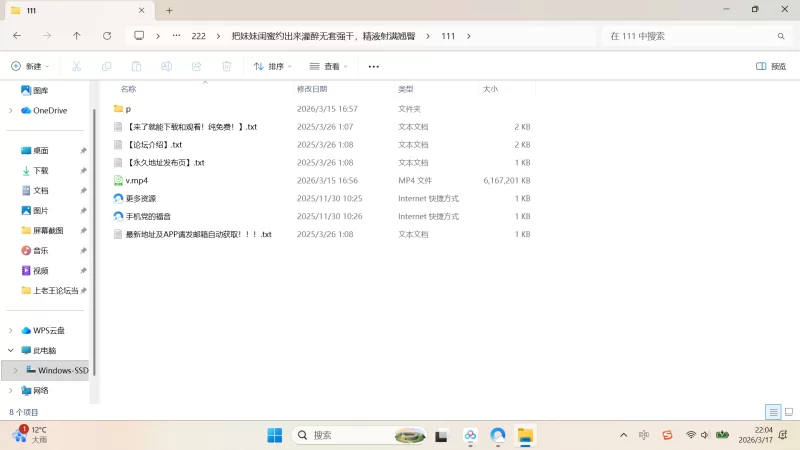The image size is (800, 450).
Task: Switch to details view in the status bar
Action: click(x=773, y=412)
